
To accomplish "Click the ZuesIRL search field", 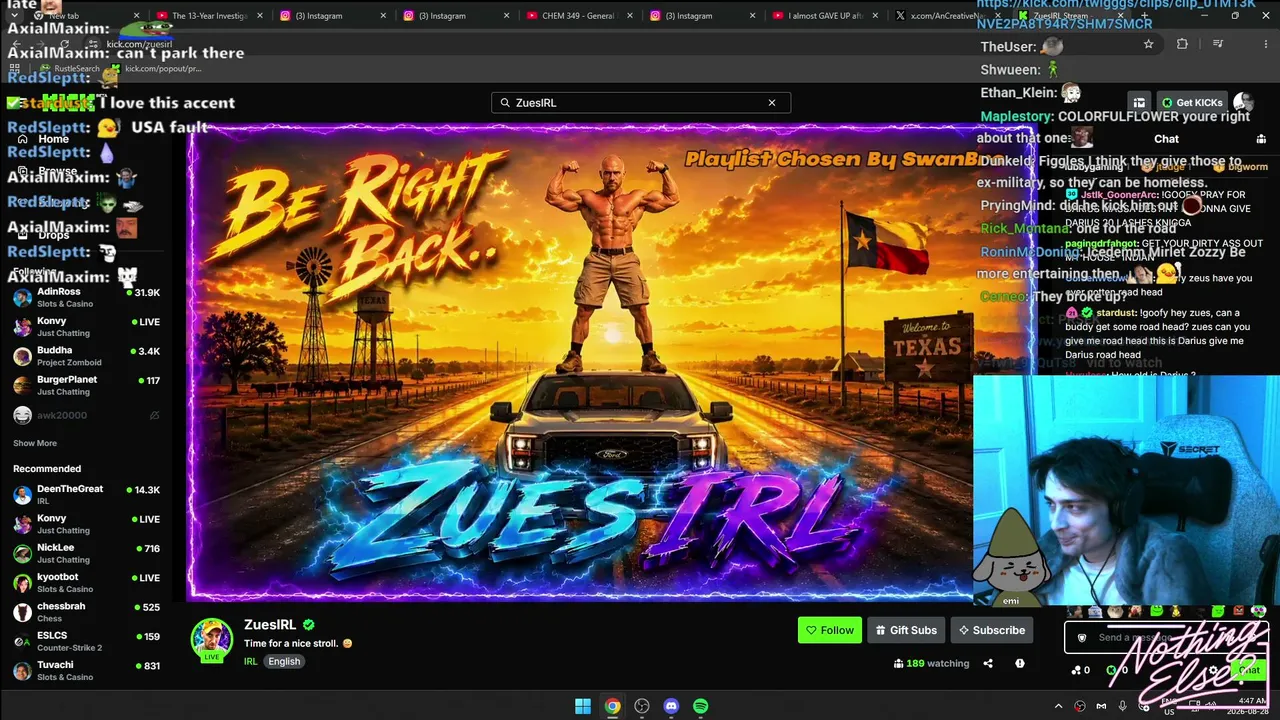I will [640, 102].
